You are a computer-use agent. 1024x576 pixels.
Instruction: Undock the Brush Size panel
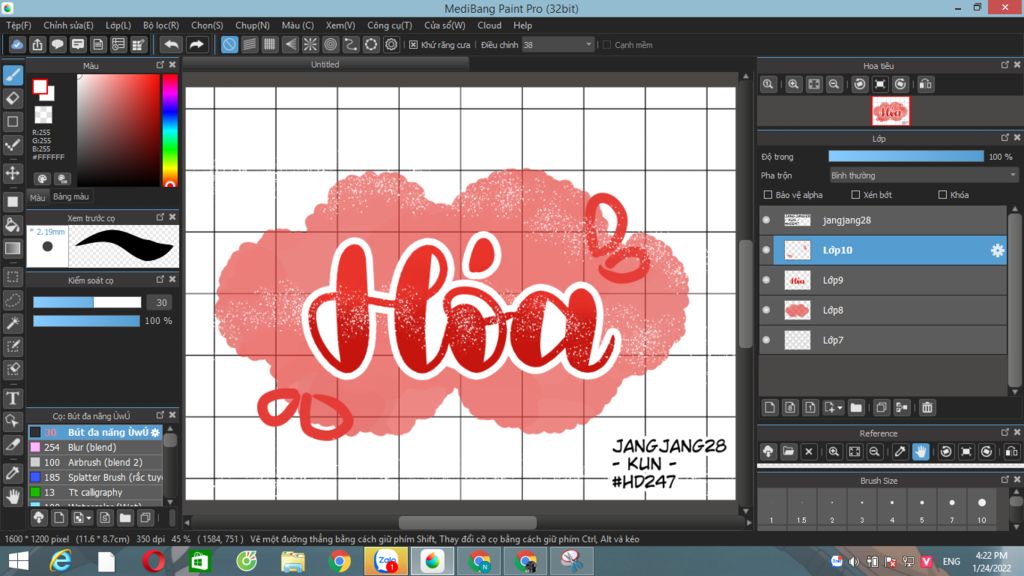click(1004, 480)
